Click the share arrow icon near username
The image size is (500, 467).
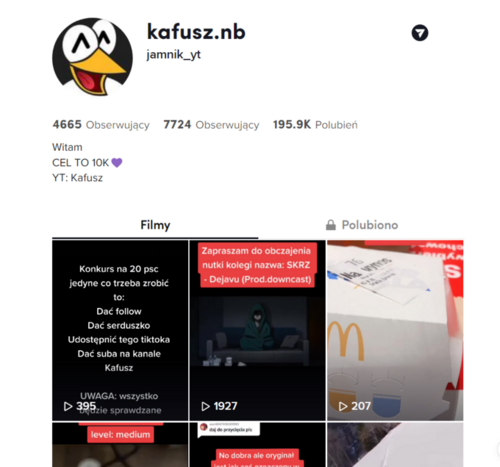[420, 33]
